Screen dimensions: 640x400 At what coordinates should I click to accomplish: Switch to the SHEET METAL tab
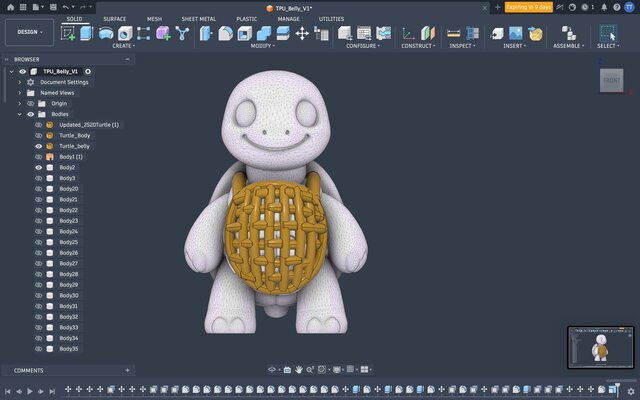click(x=199, y=19)
